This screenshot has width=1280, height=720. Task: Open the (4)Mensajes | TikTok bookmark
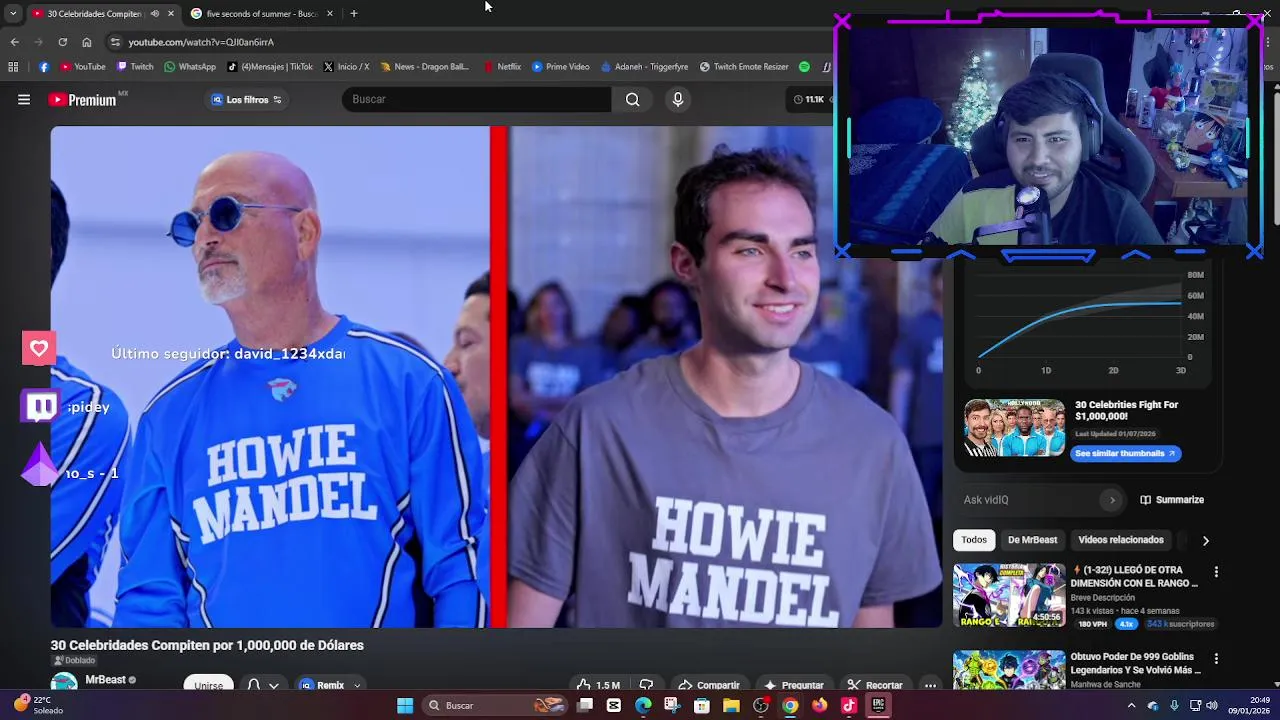click(270, 67)
